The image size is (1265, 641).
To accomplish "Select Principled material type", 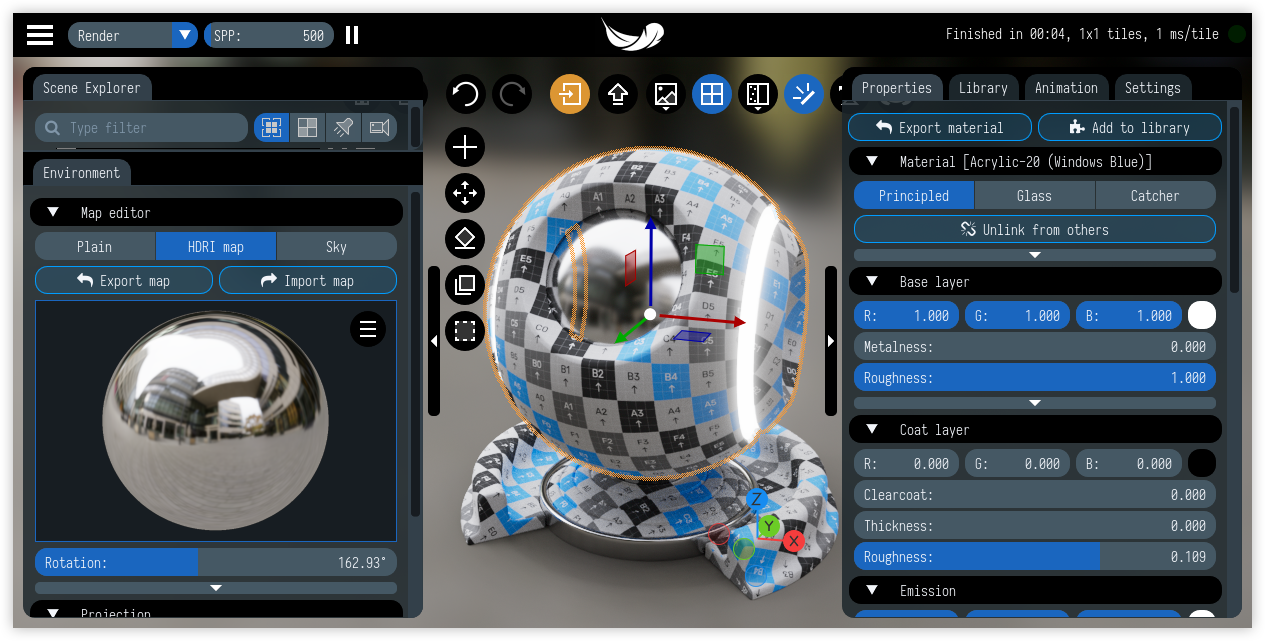I will [x=914, y=195].
